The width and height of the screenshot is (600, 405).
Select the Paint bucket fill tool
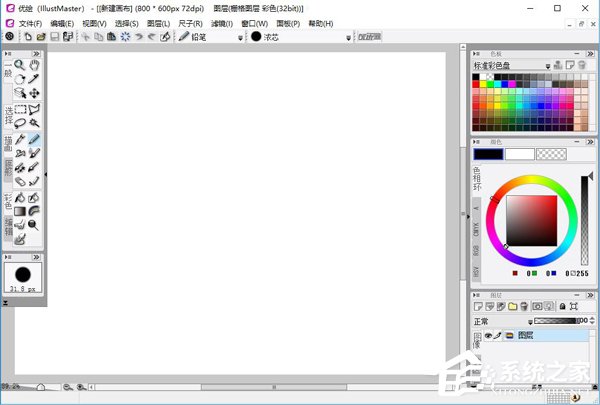click(20, 198)
